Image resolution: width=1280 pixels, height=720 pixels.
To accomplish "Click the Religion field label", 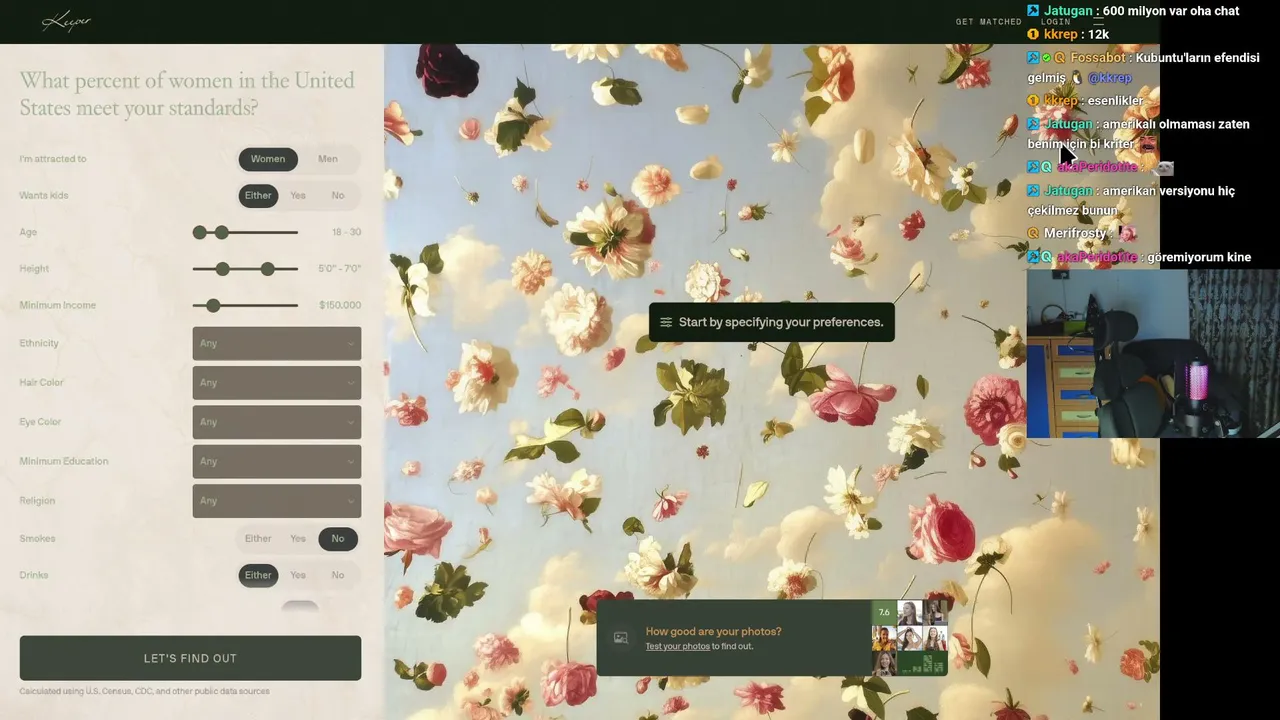I will pos(37,500).
